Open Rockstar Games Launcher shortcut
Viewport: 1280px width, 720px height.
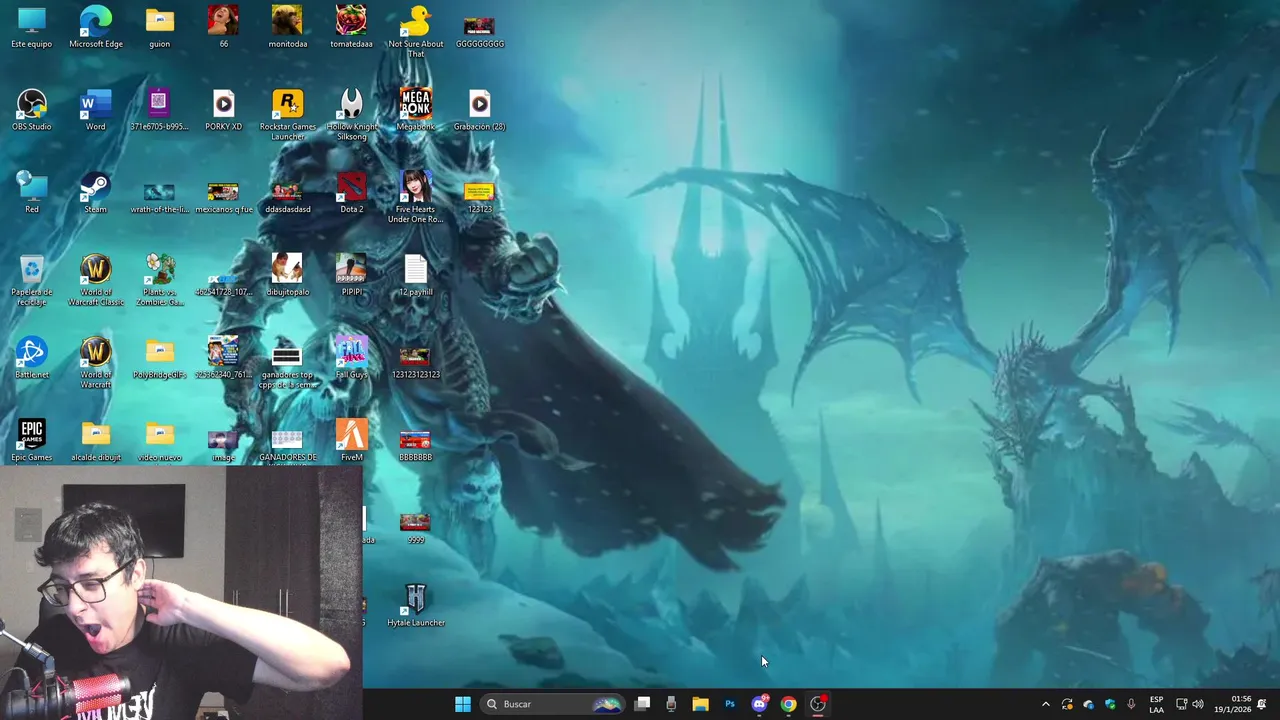click(x=287, y=114)
